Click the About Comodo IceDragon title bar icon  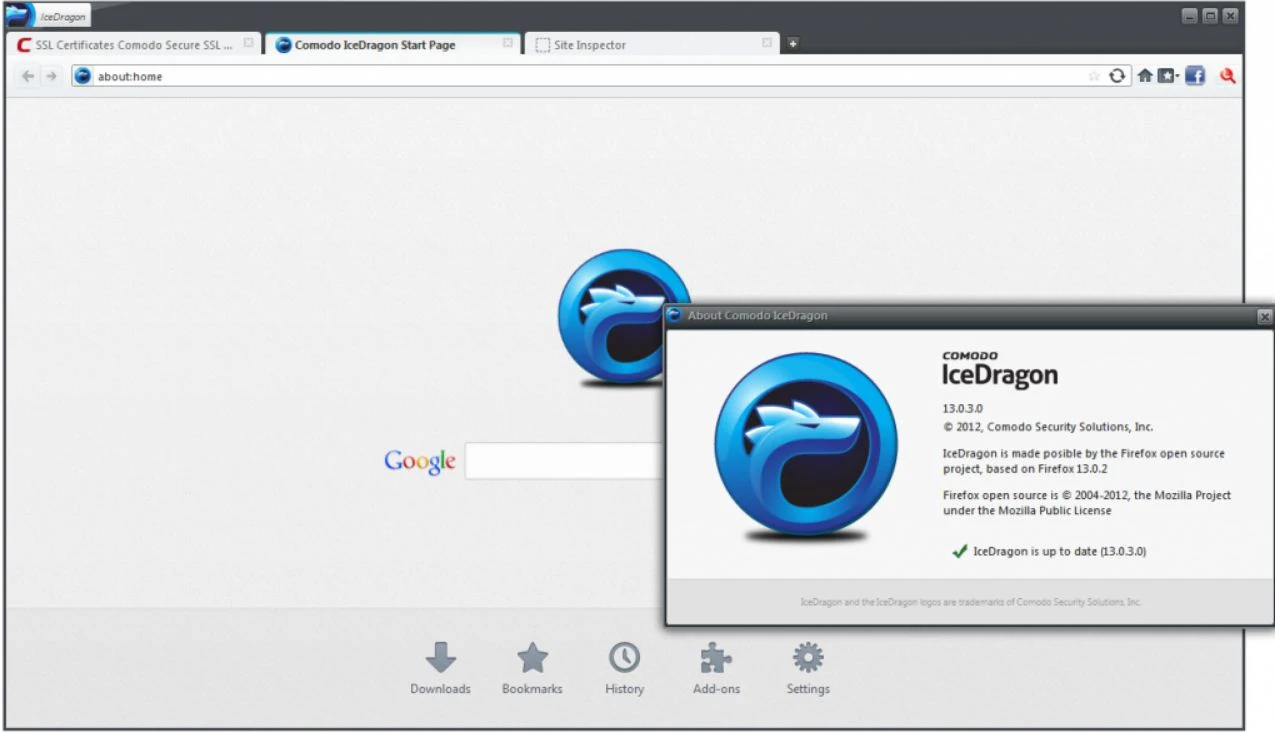click(x=676, y=316)
